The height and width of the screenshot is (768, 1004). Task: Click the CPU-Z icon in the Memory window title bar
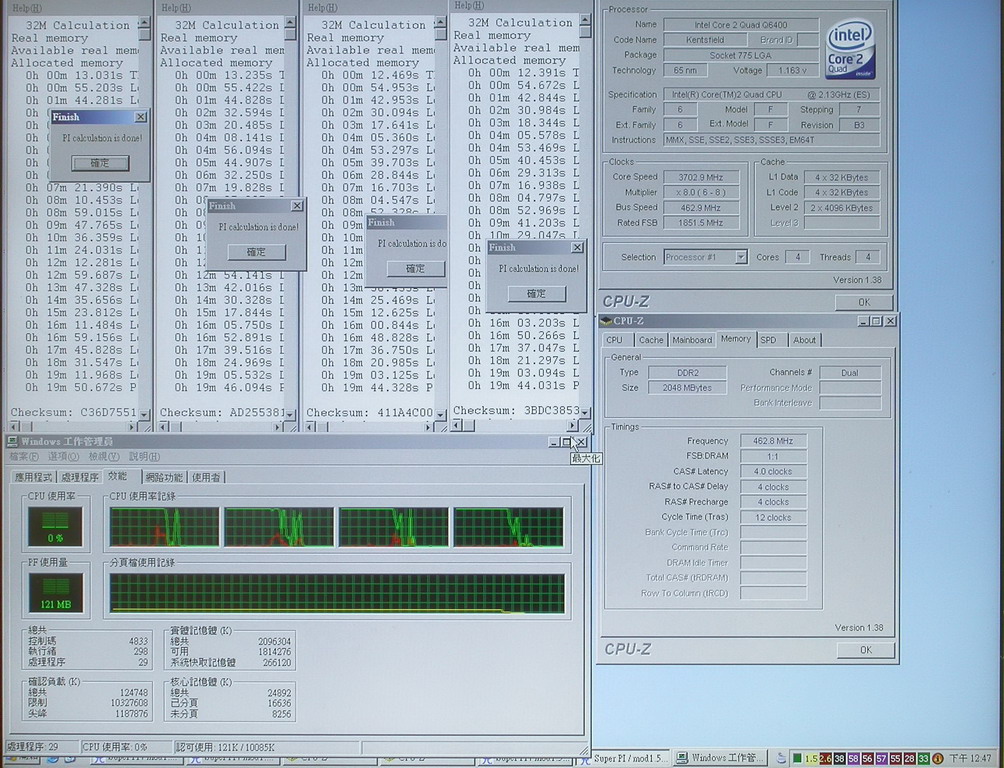click(x=606, y=321)
